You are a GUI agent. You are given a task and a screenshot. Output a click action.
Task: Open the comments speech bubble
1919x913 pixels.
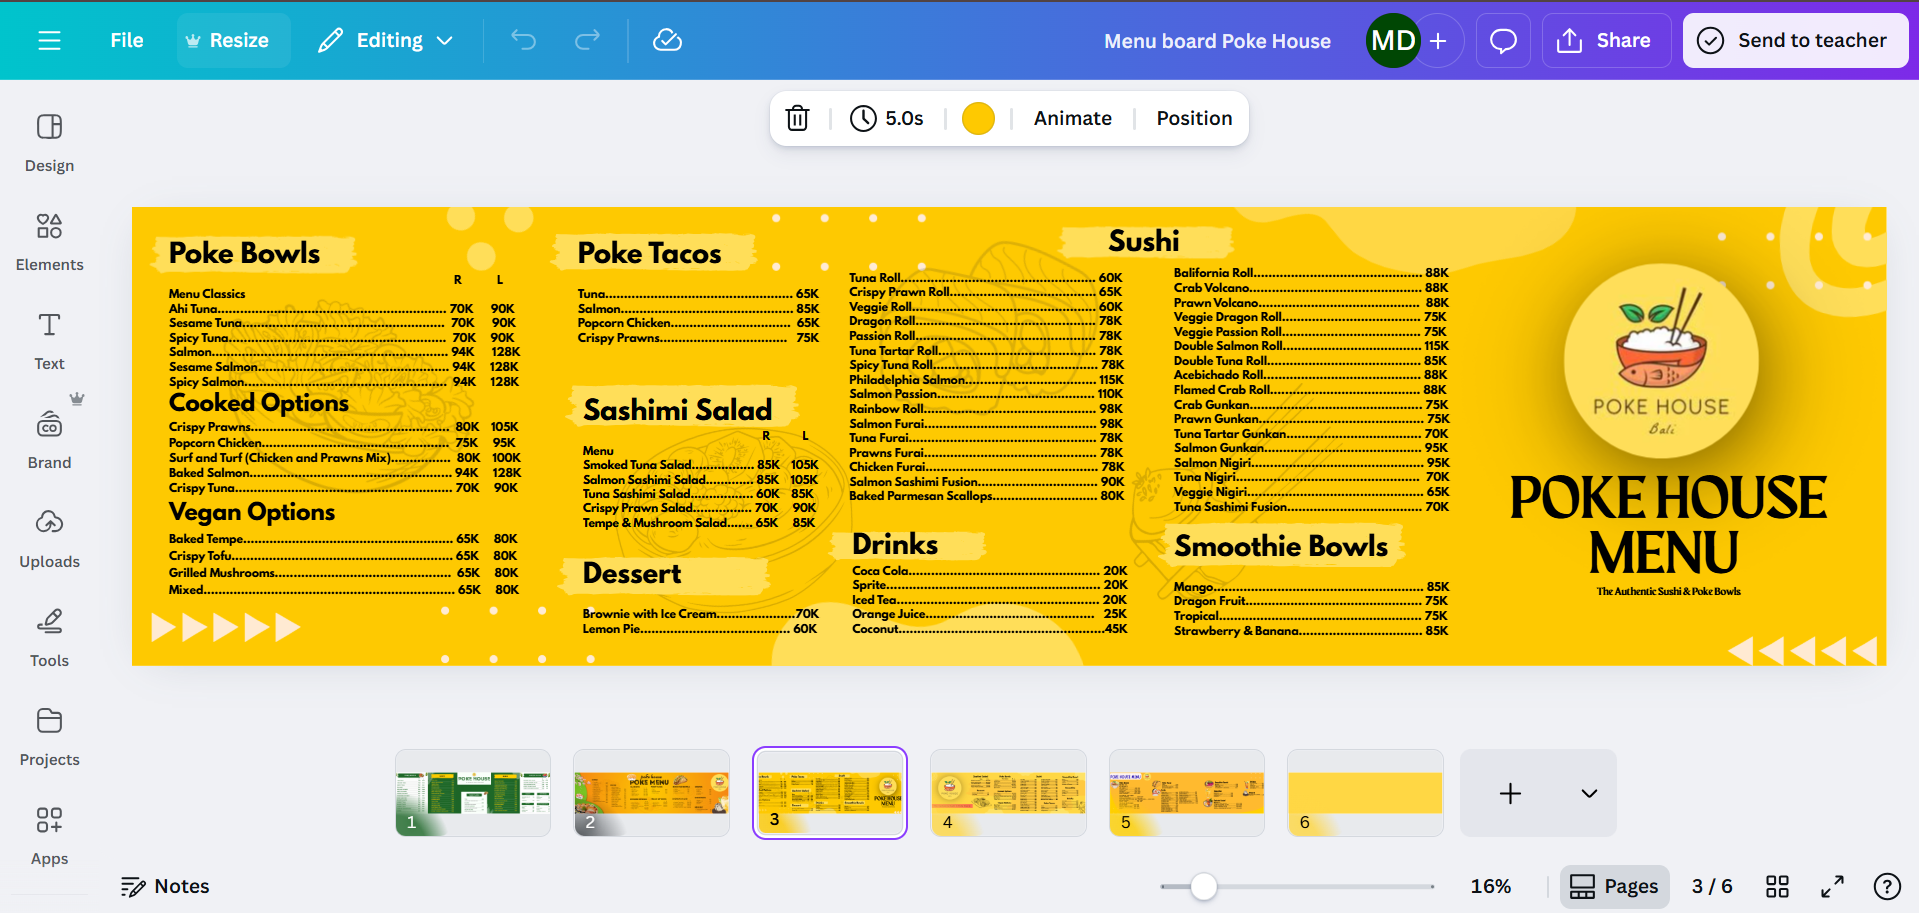point(1503,40)
